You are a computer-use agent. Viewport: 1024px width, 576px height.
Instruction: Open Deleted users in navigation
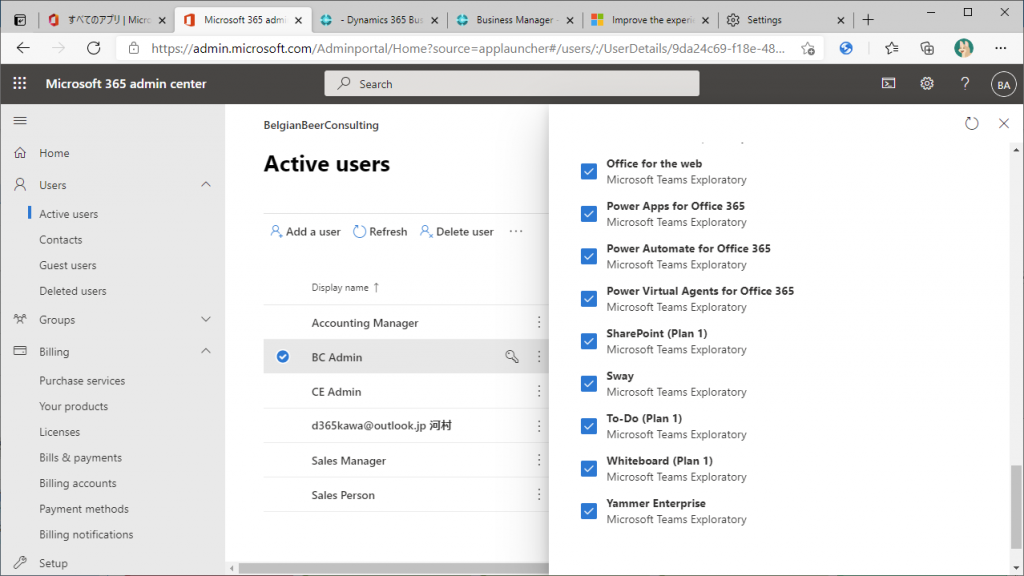click(x=72, y=291)
